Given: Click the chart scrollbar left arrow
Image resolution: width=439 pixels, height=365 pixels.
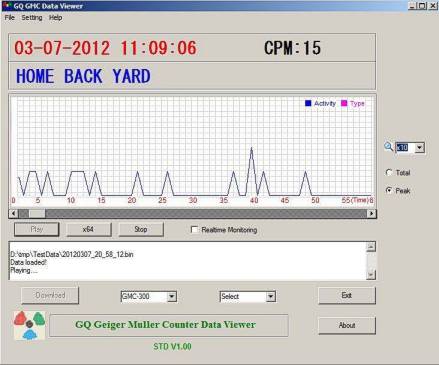Looking at the screenshot, I should pyautogui.click(x=14, y=213).
